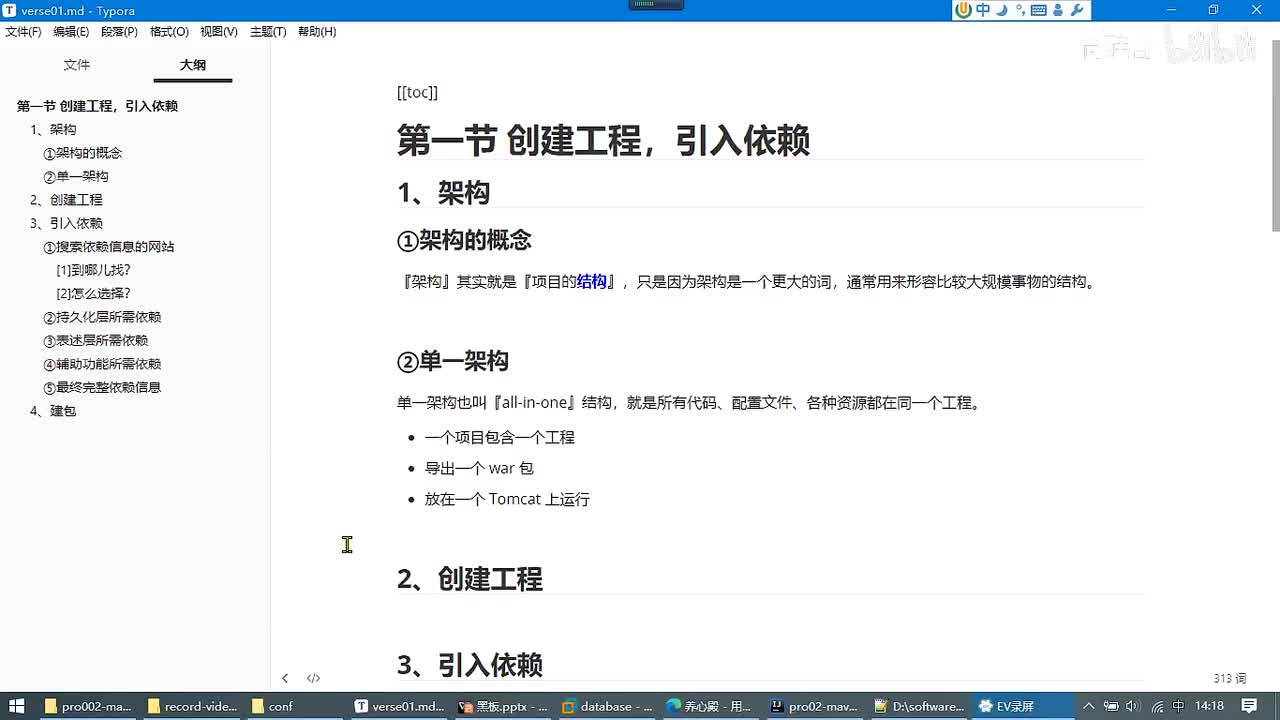The height and width of the screenshot is (720, 1280).
Task: Switch to 黑板.pptx PowerPoint taskbar item
Action: [503, 706]
